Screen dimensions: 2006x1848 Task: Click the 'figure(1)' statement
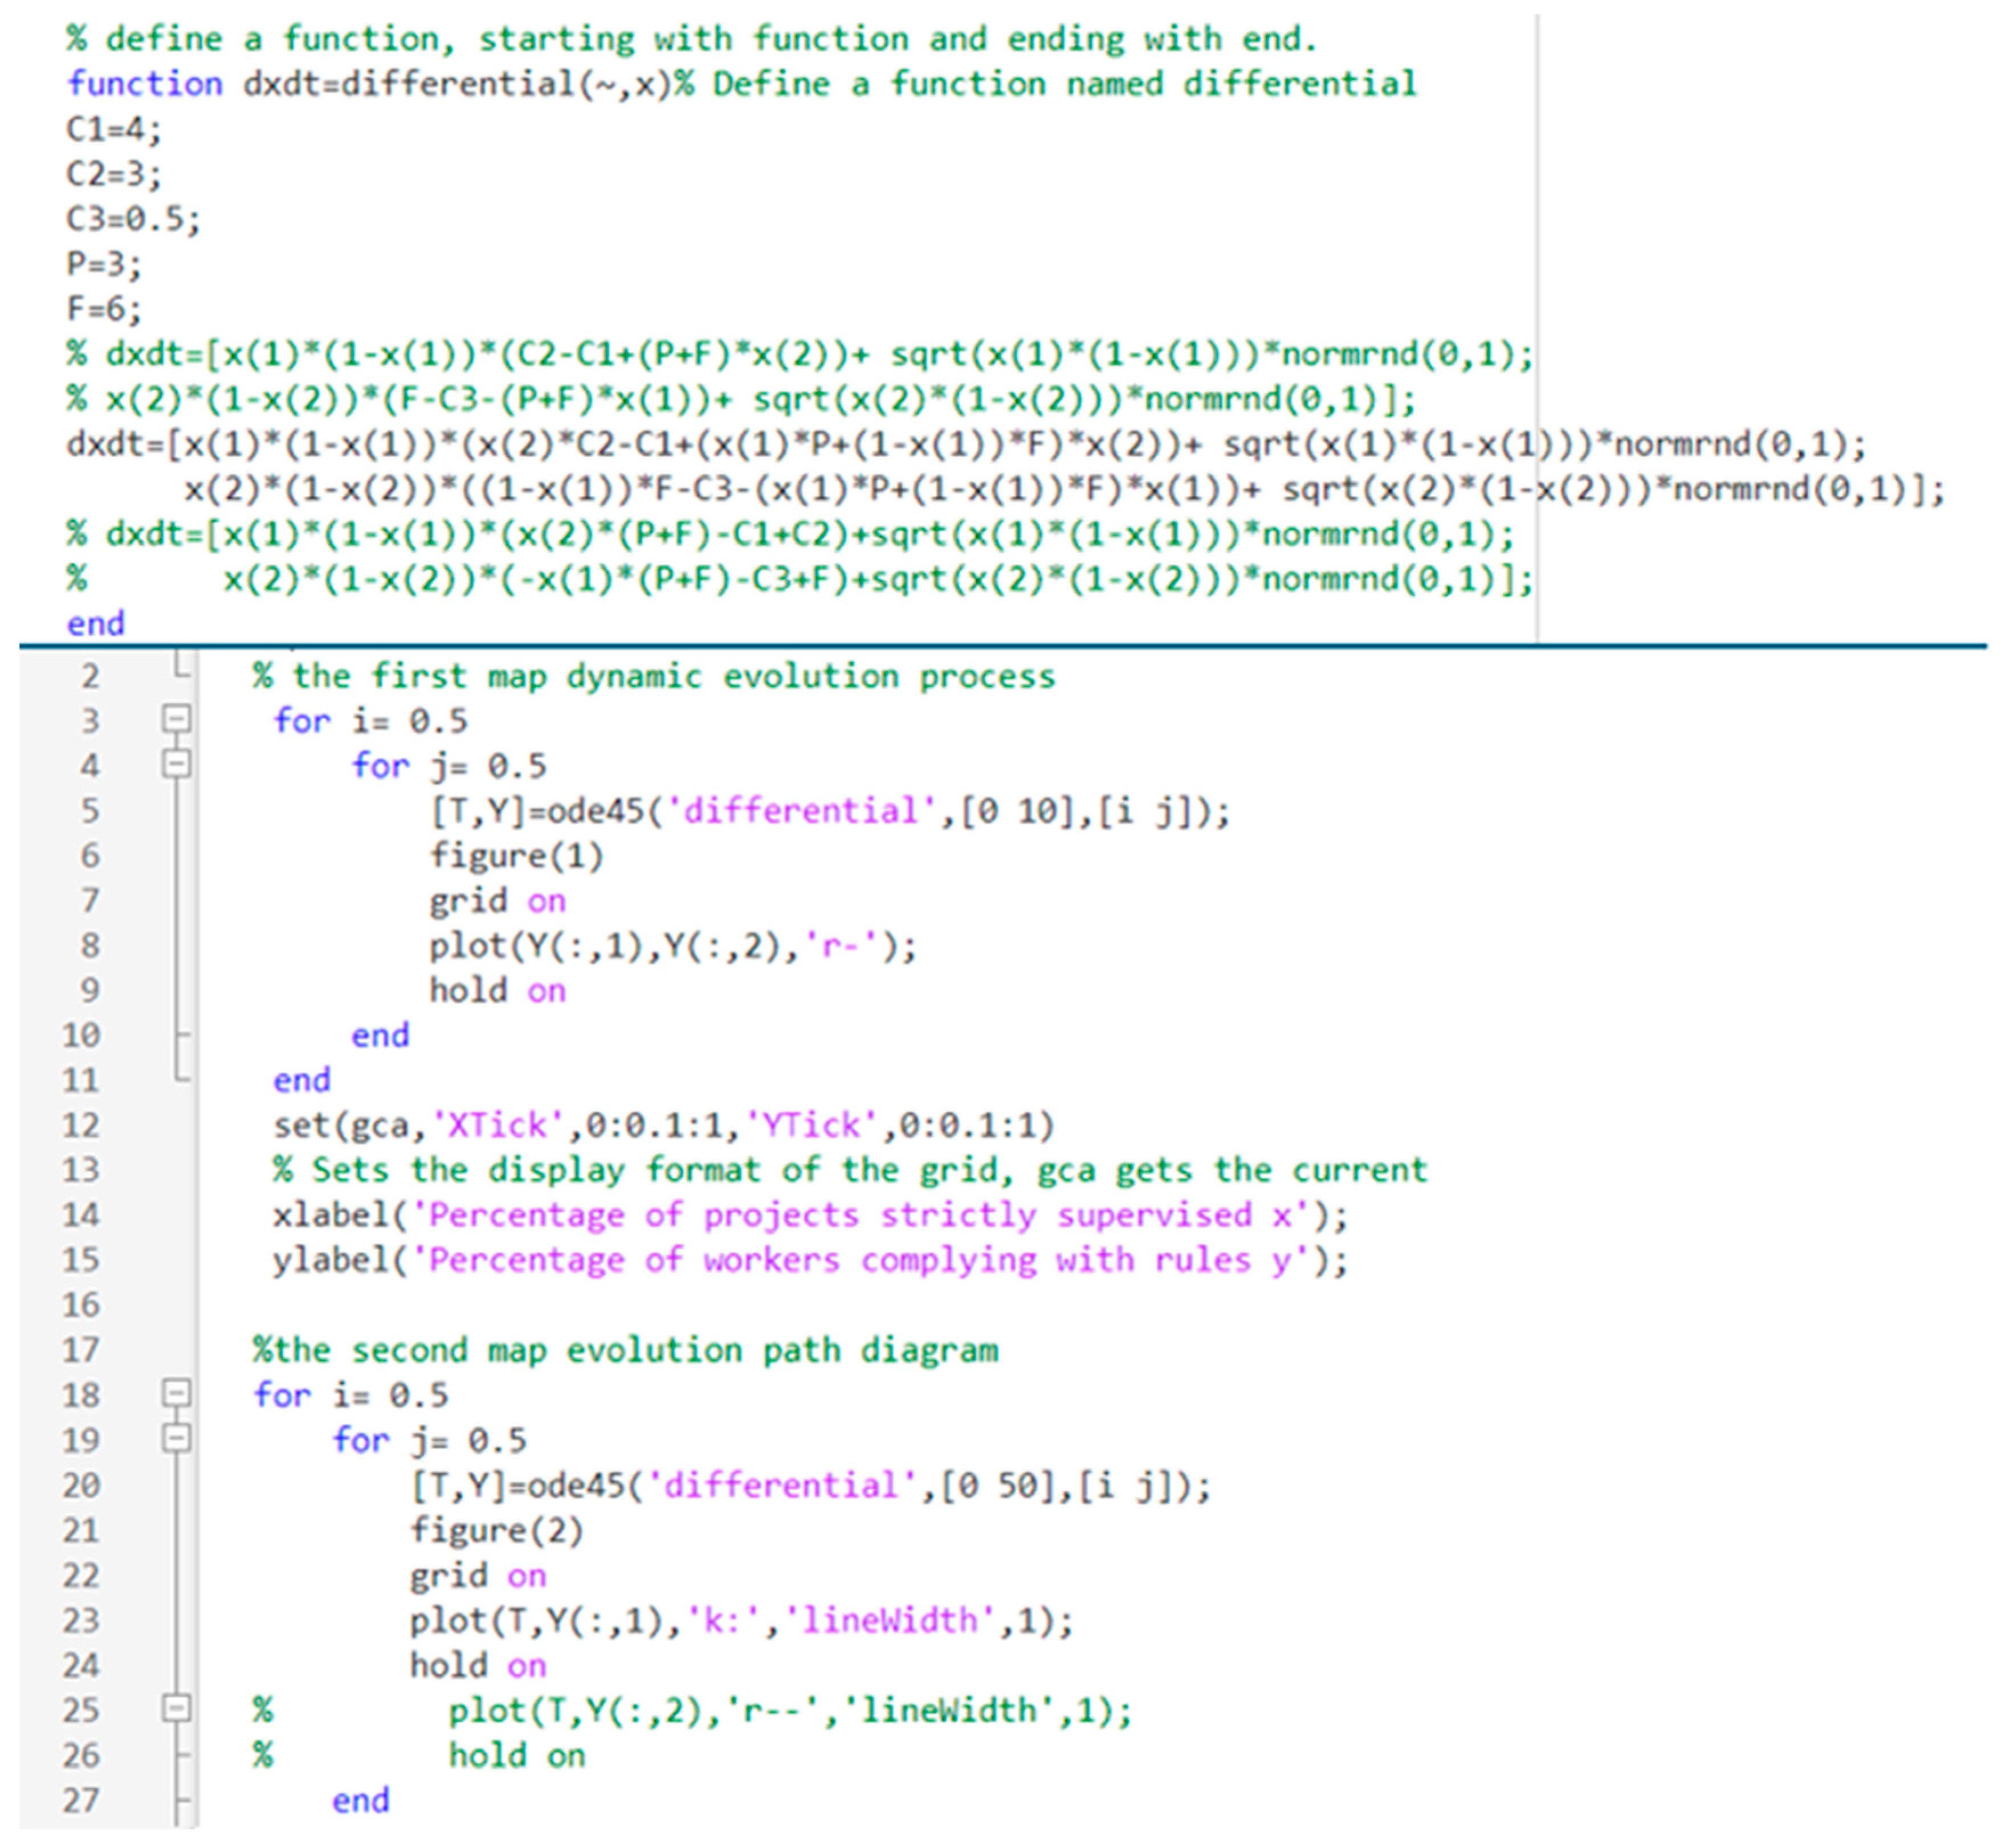point(516,856)
